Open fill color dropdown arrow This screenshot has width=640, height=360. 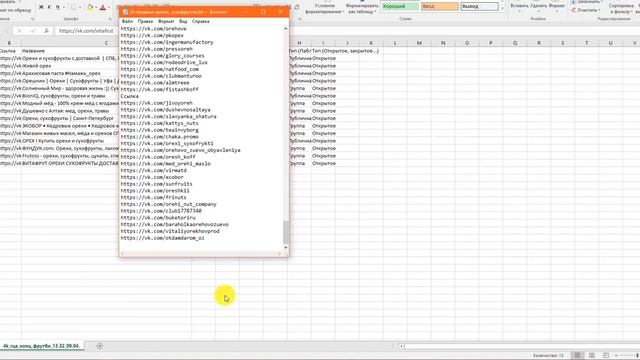click(96, 7)
